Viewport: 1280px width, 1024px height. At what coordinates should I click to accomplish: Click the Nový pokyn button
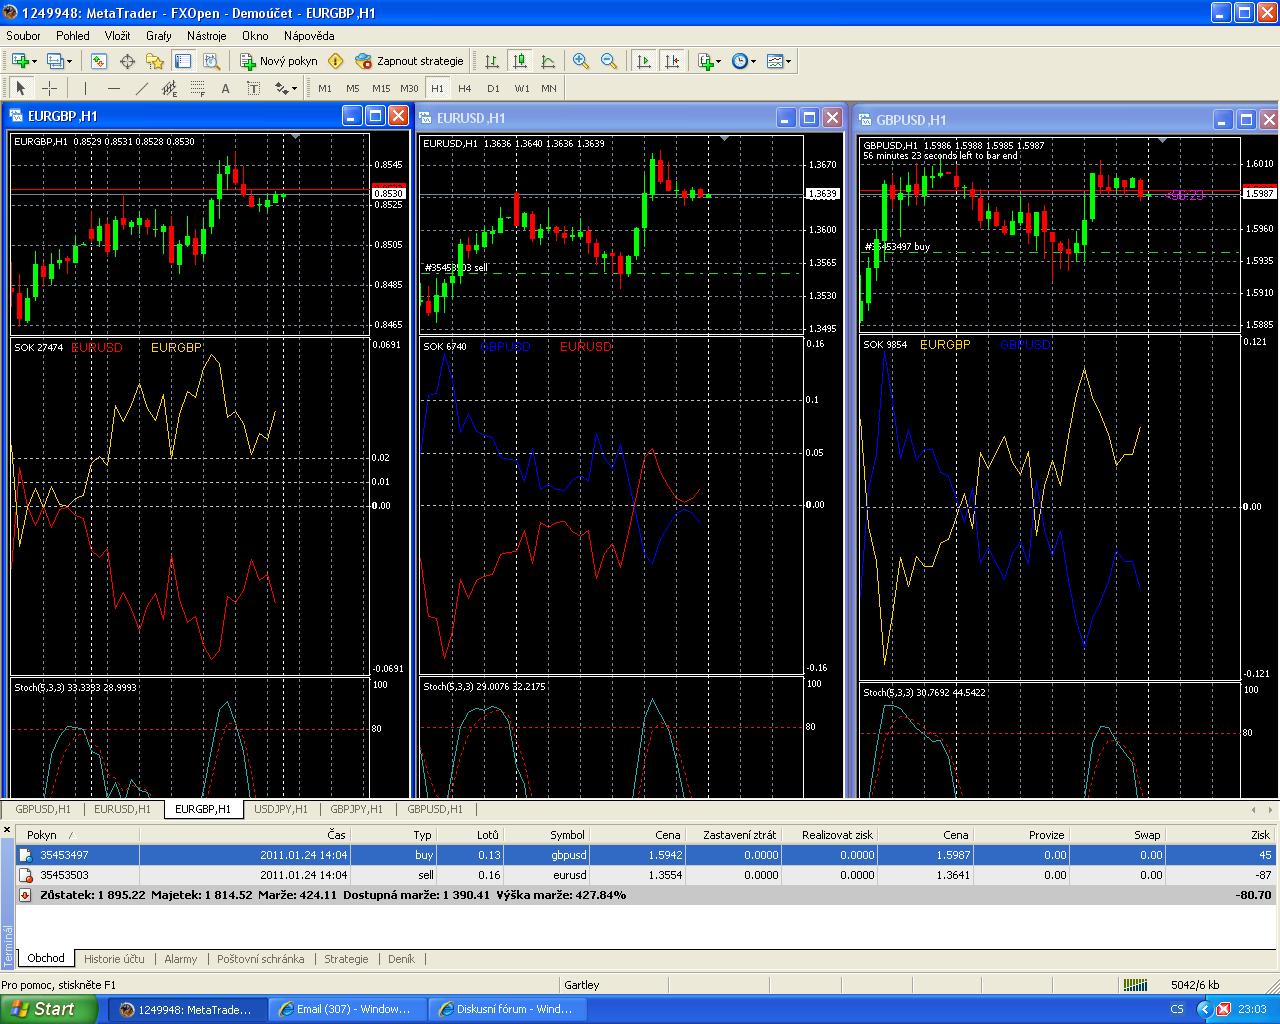[x=279, y=61]
